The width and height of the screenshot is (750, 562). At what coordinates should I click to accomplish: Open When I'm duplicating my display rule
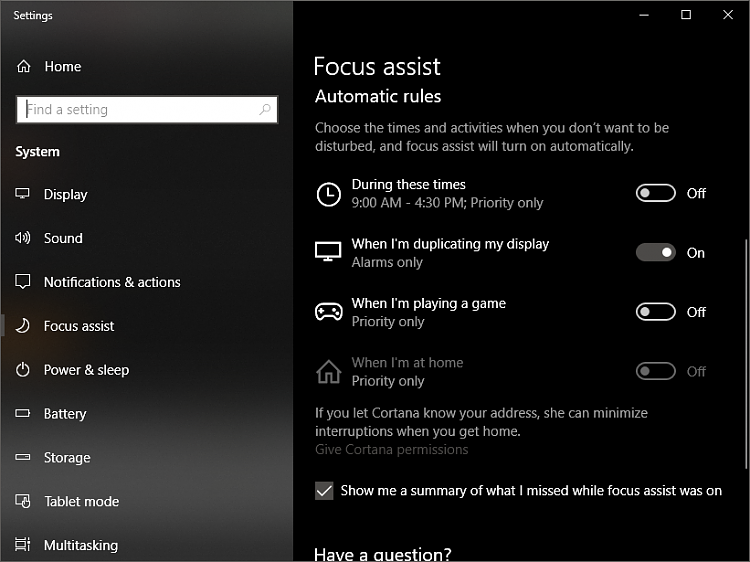click(450, 253)
